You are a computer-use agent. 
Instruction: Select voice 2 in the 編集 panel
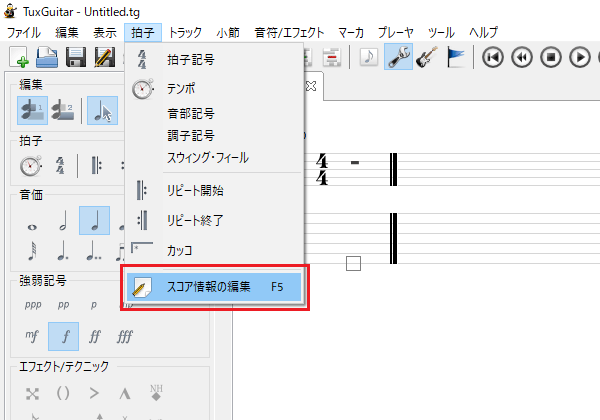63,111
